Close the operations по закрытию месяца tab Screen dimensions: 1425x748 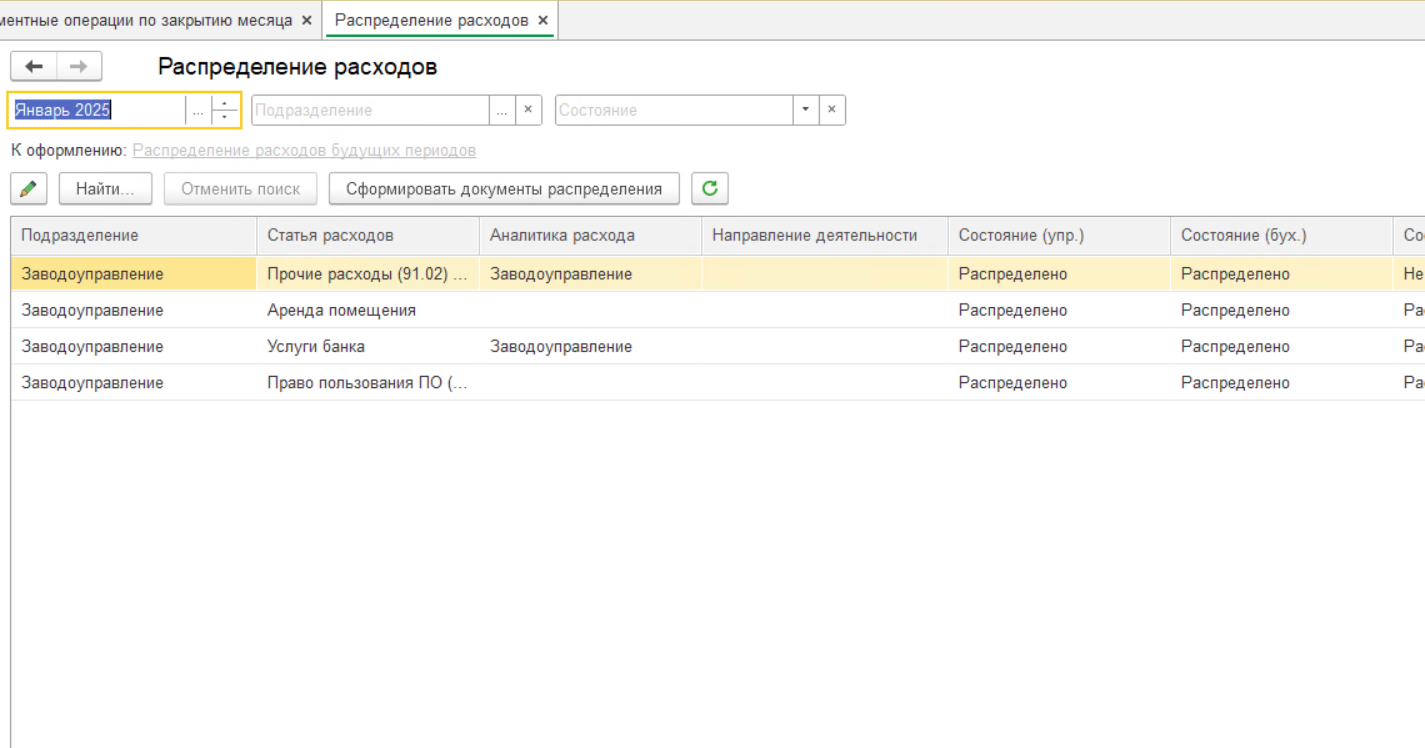307,20
